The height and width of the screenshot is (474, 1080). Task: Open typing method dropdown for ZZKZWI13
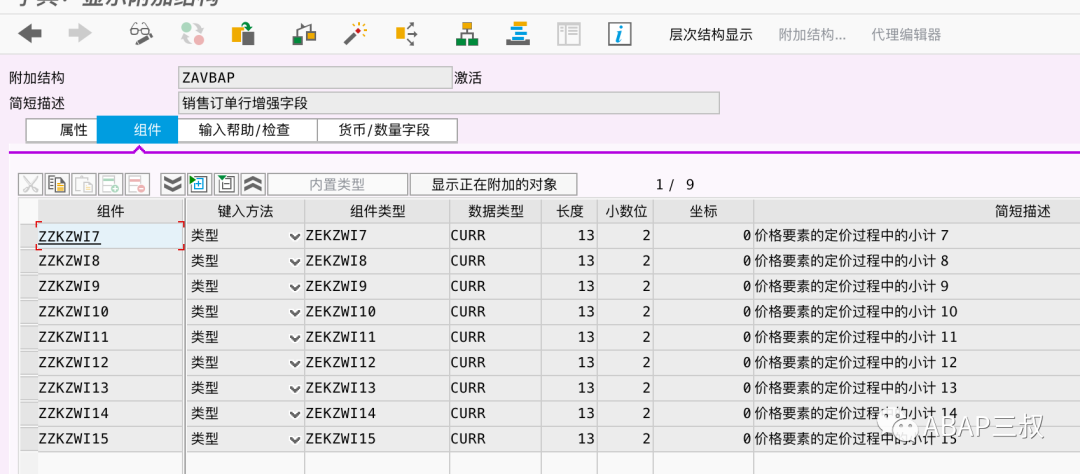click(295, 389)
